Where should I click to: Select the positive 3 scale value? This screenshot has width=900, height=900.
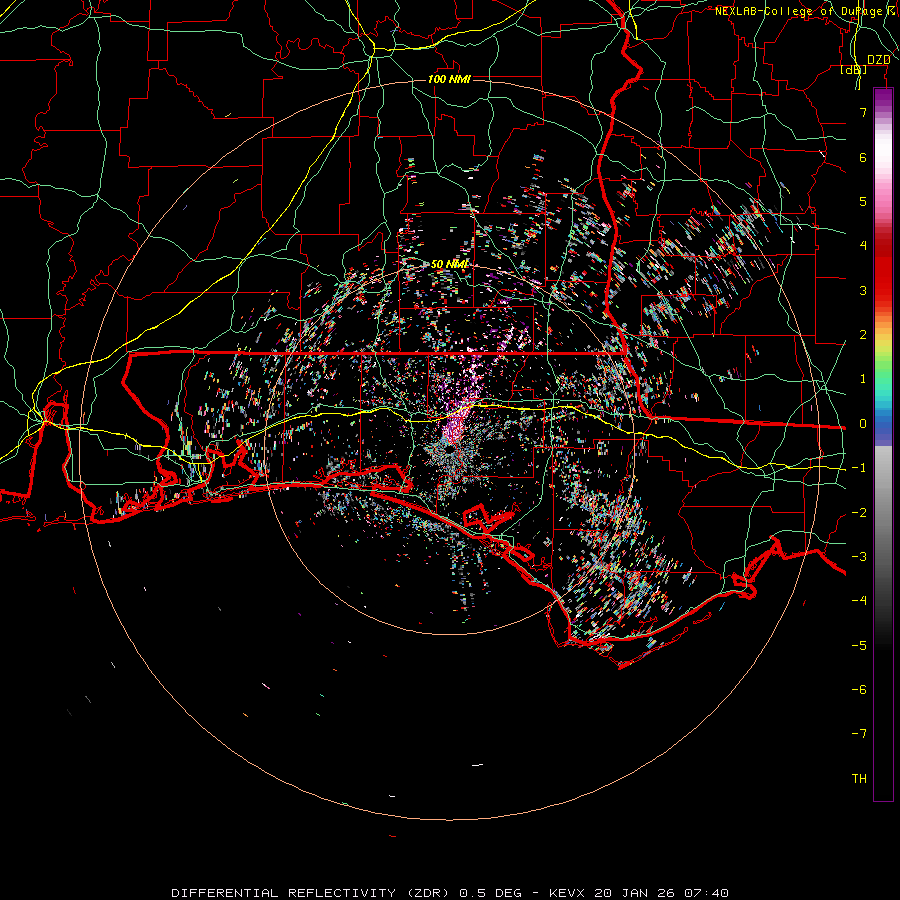click(863, 290)
